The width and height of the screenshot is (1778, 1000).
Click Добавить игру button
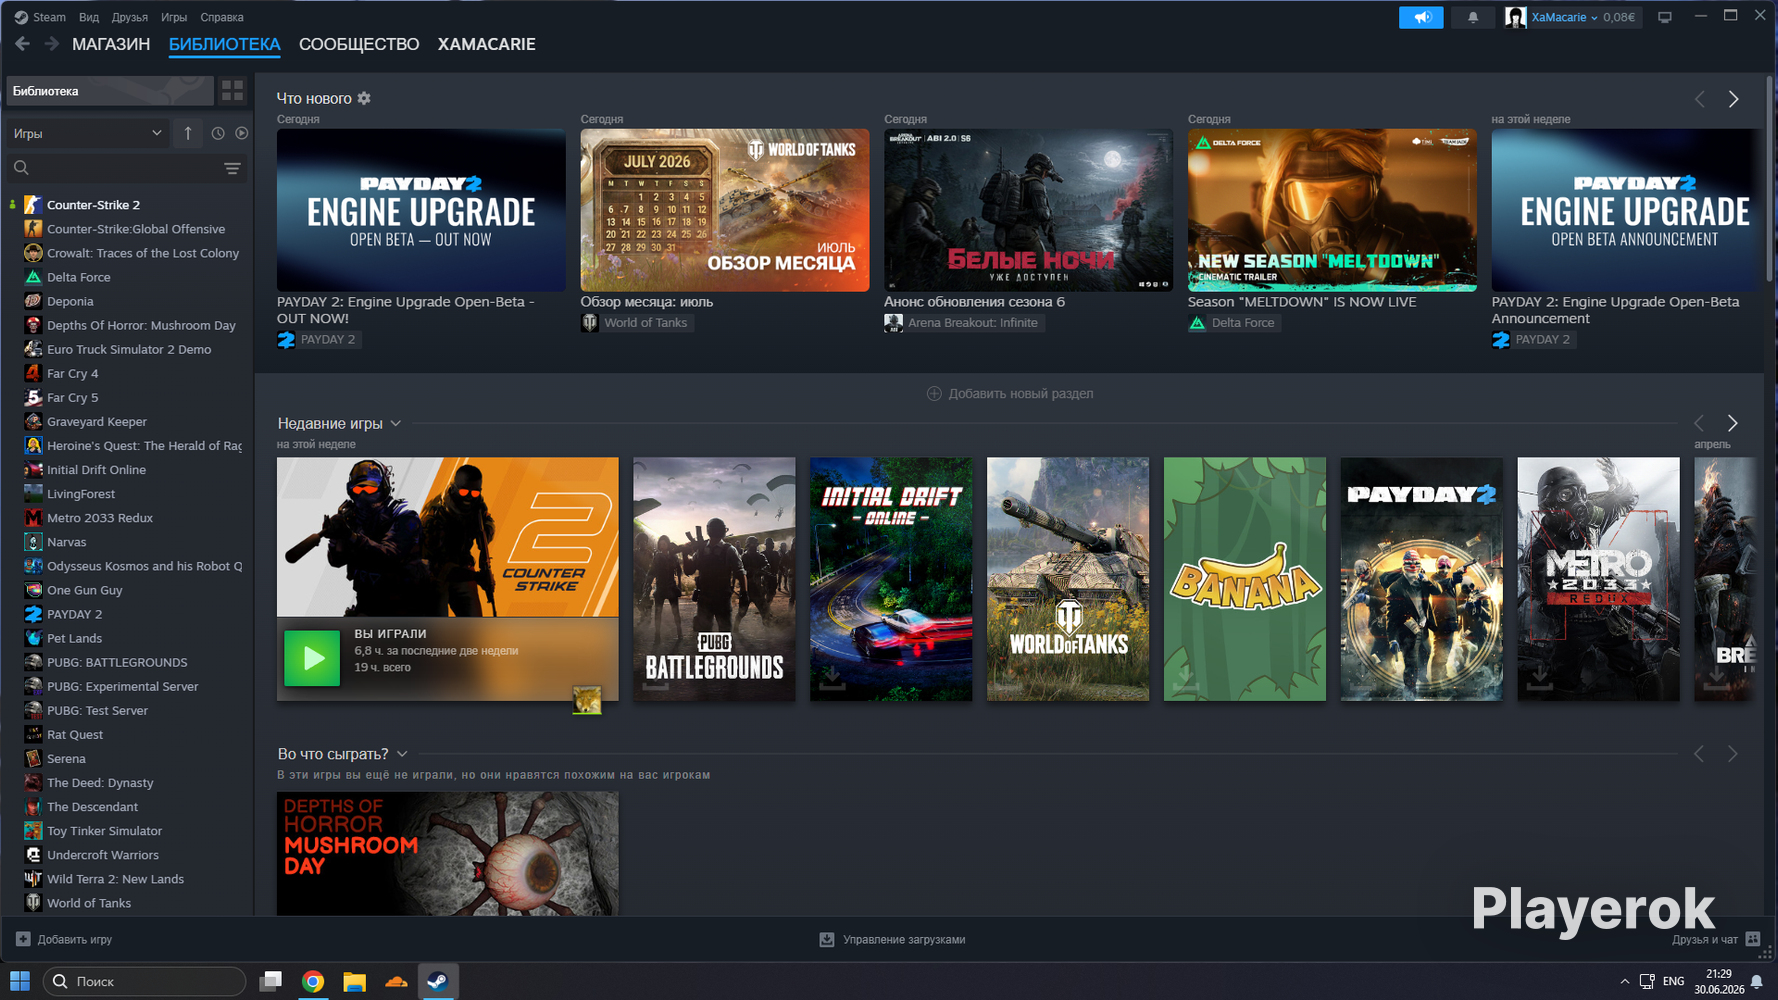point(64,939)
